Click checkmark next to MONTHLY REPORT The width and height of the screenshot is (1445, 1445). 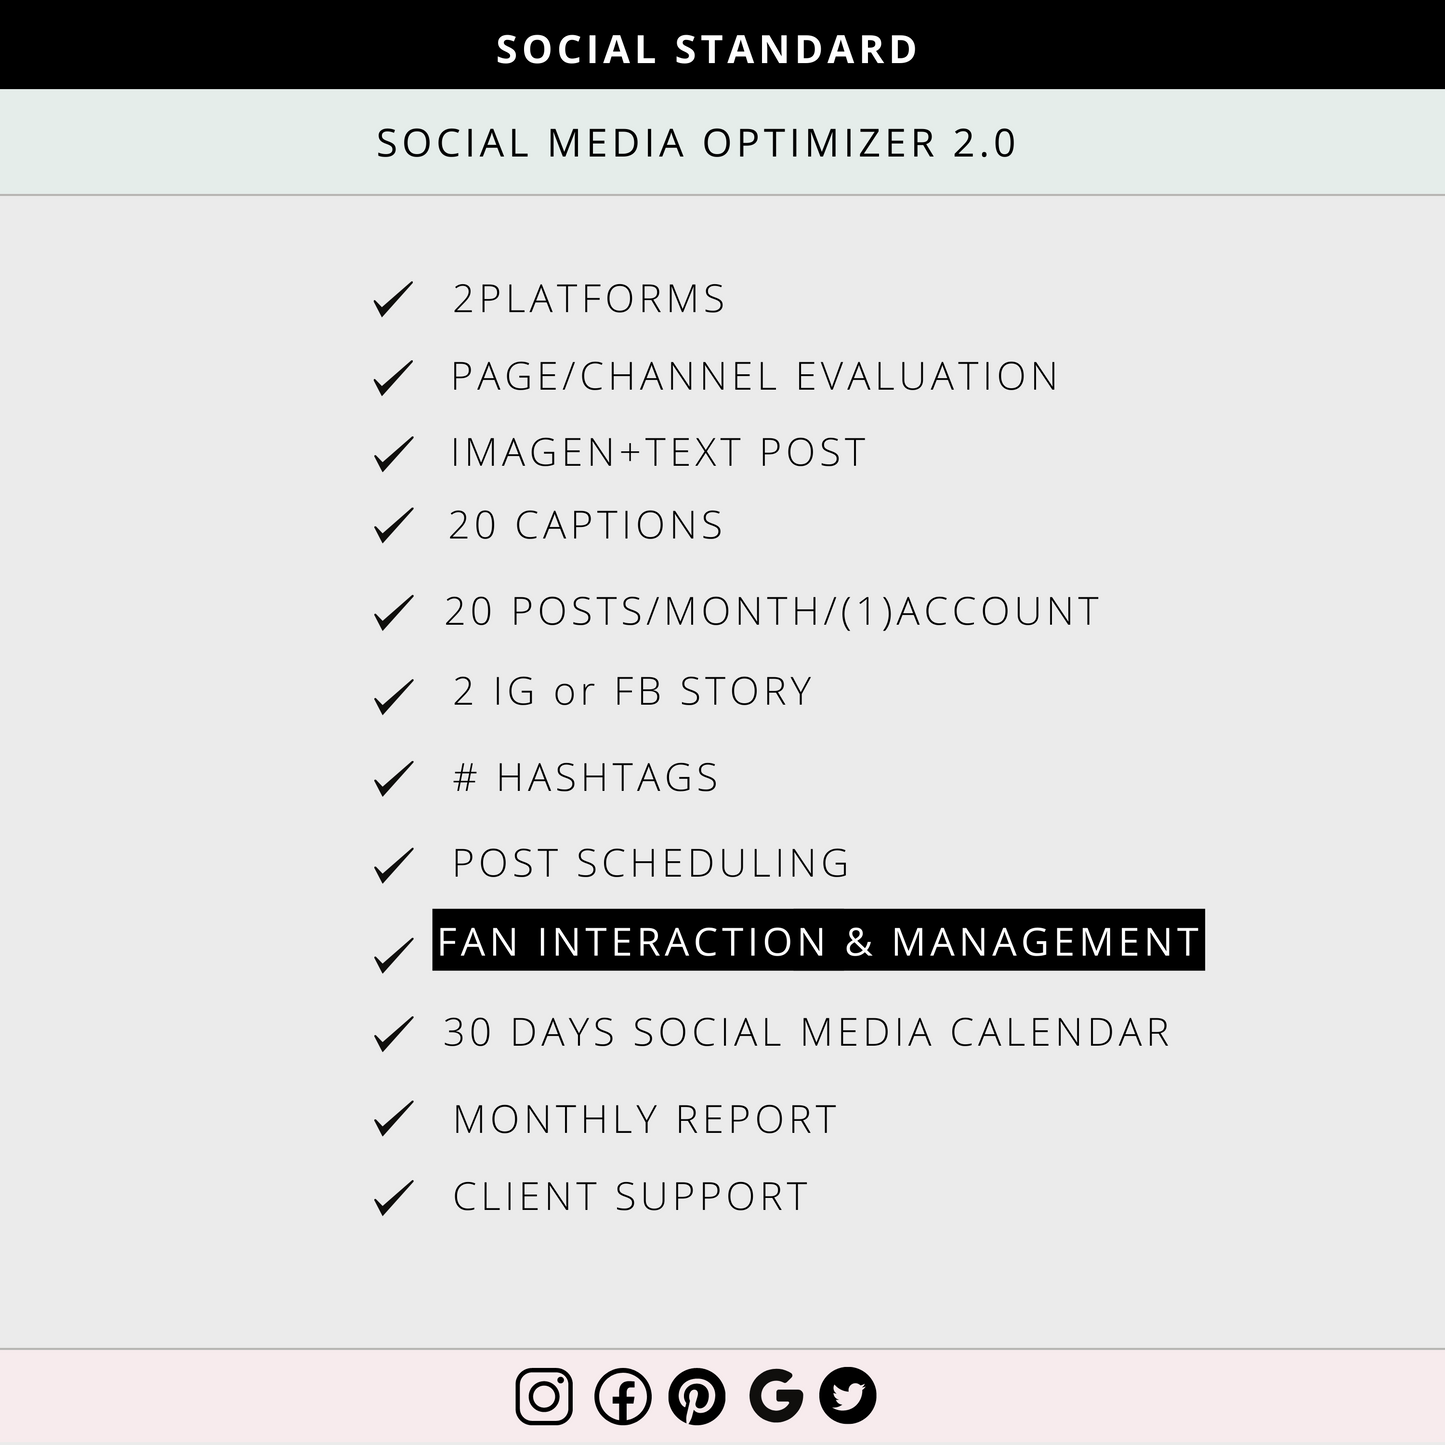[393, 1118]
